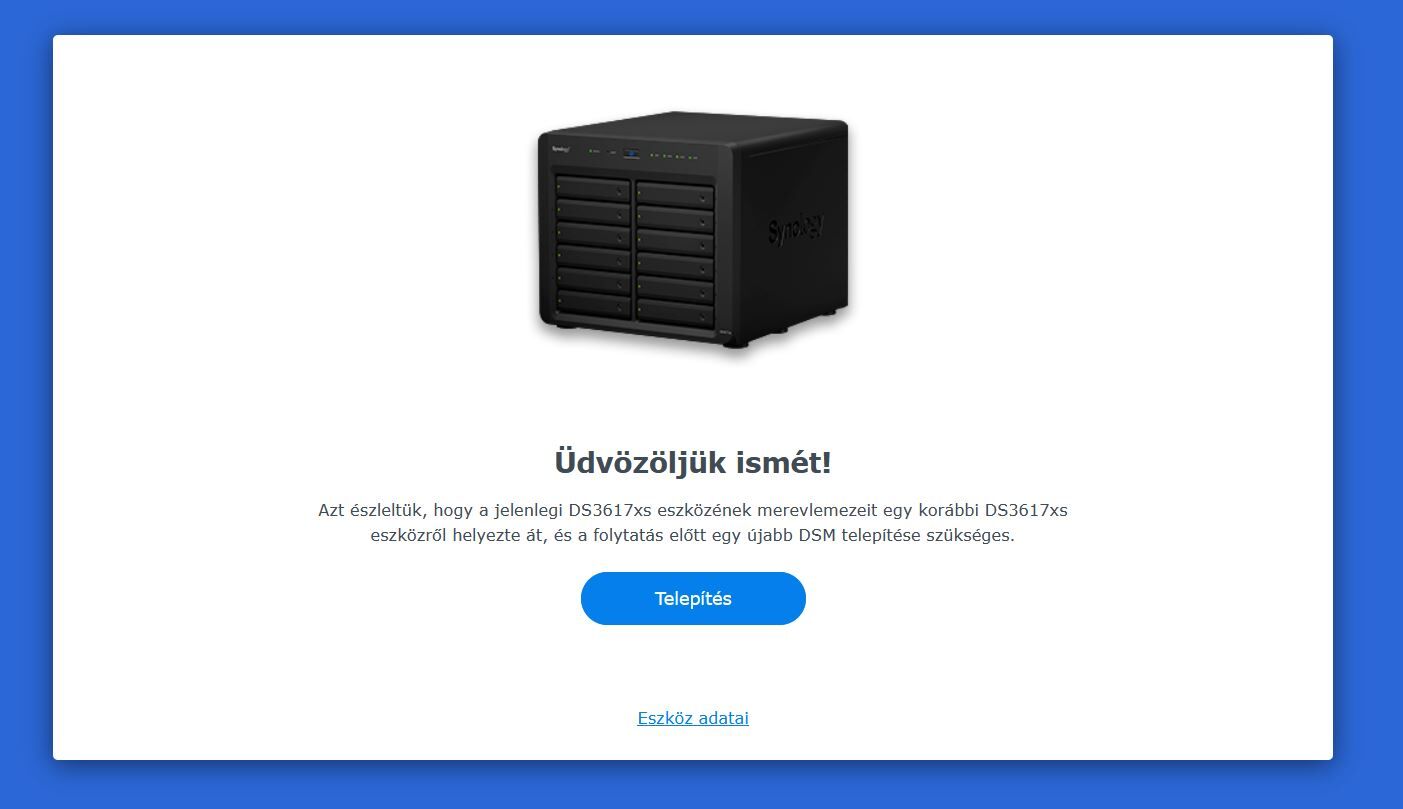1403x809 pixels.
Task: Click the Üdvözöljük ismét! heading
Action: click(x=693, y=463)
